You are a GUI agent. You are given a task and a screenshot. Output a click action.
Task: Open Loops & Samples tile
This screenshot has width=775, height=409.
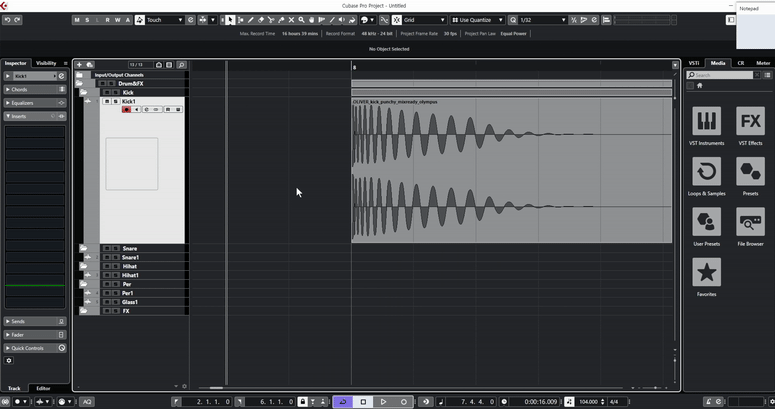[x=706, y=171]
